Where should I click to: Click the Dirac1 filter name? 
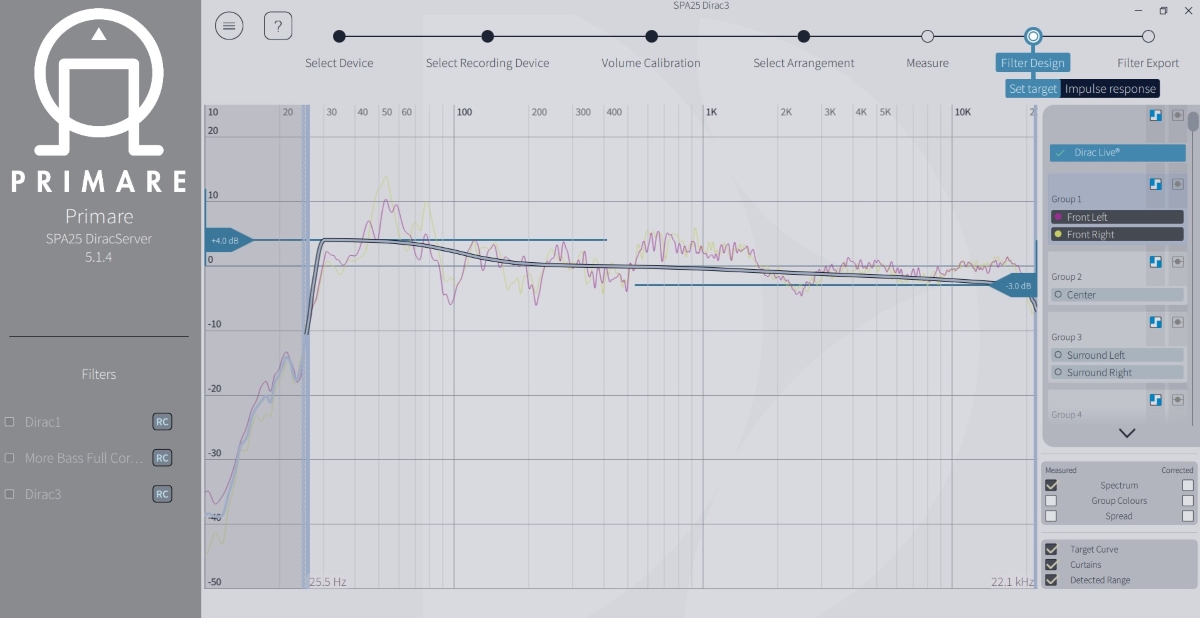43,422
